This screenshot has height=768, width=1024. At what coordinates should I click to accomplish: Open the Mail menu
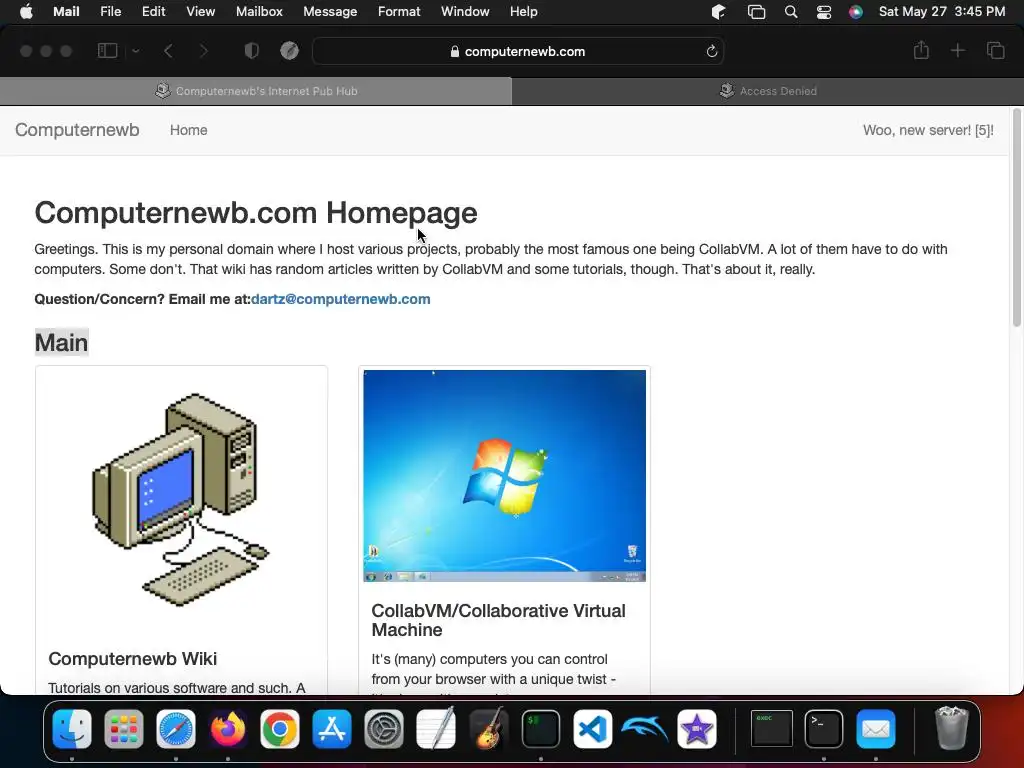click(66, 12)
